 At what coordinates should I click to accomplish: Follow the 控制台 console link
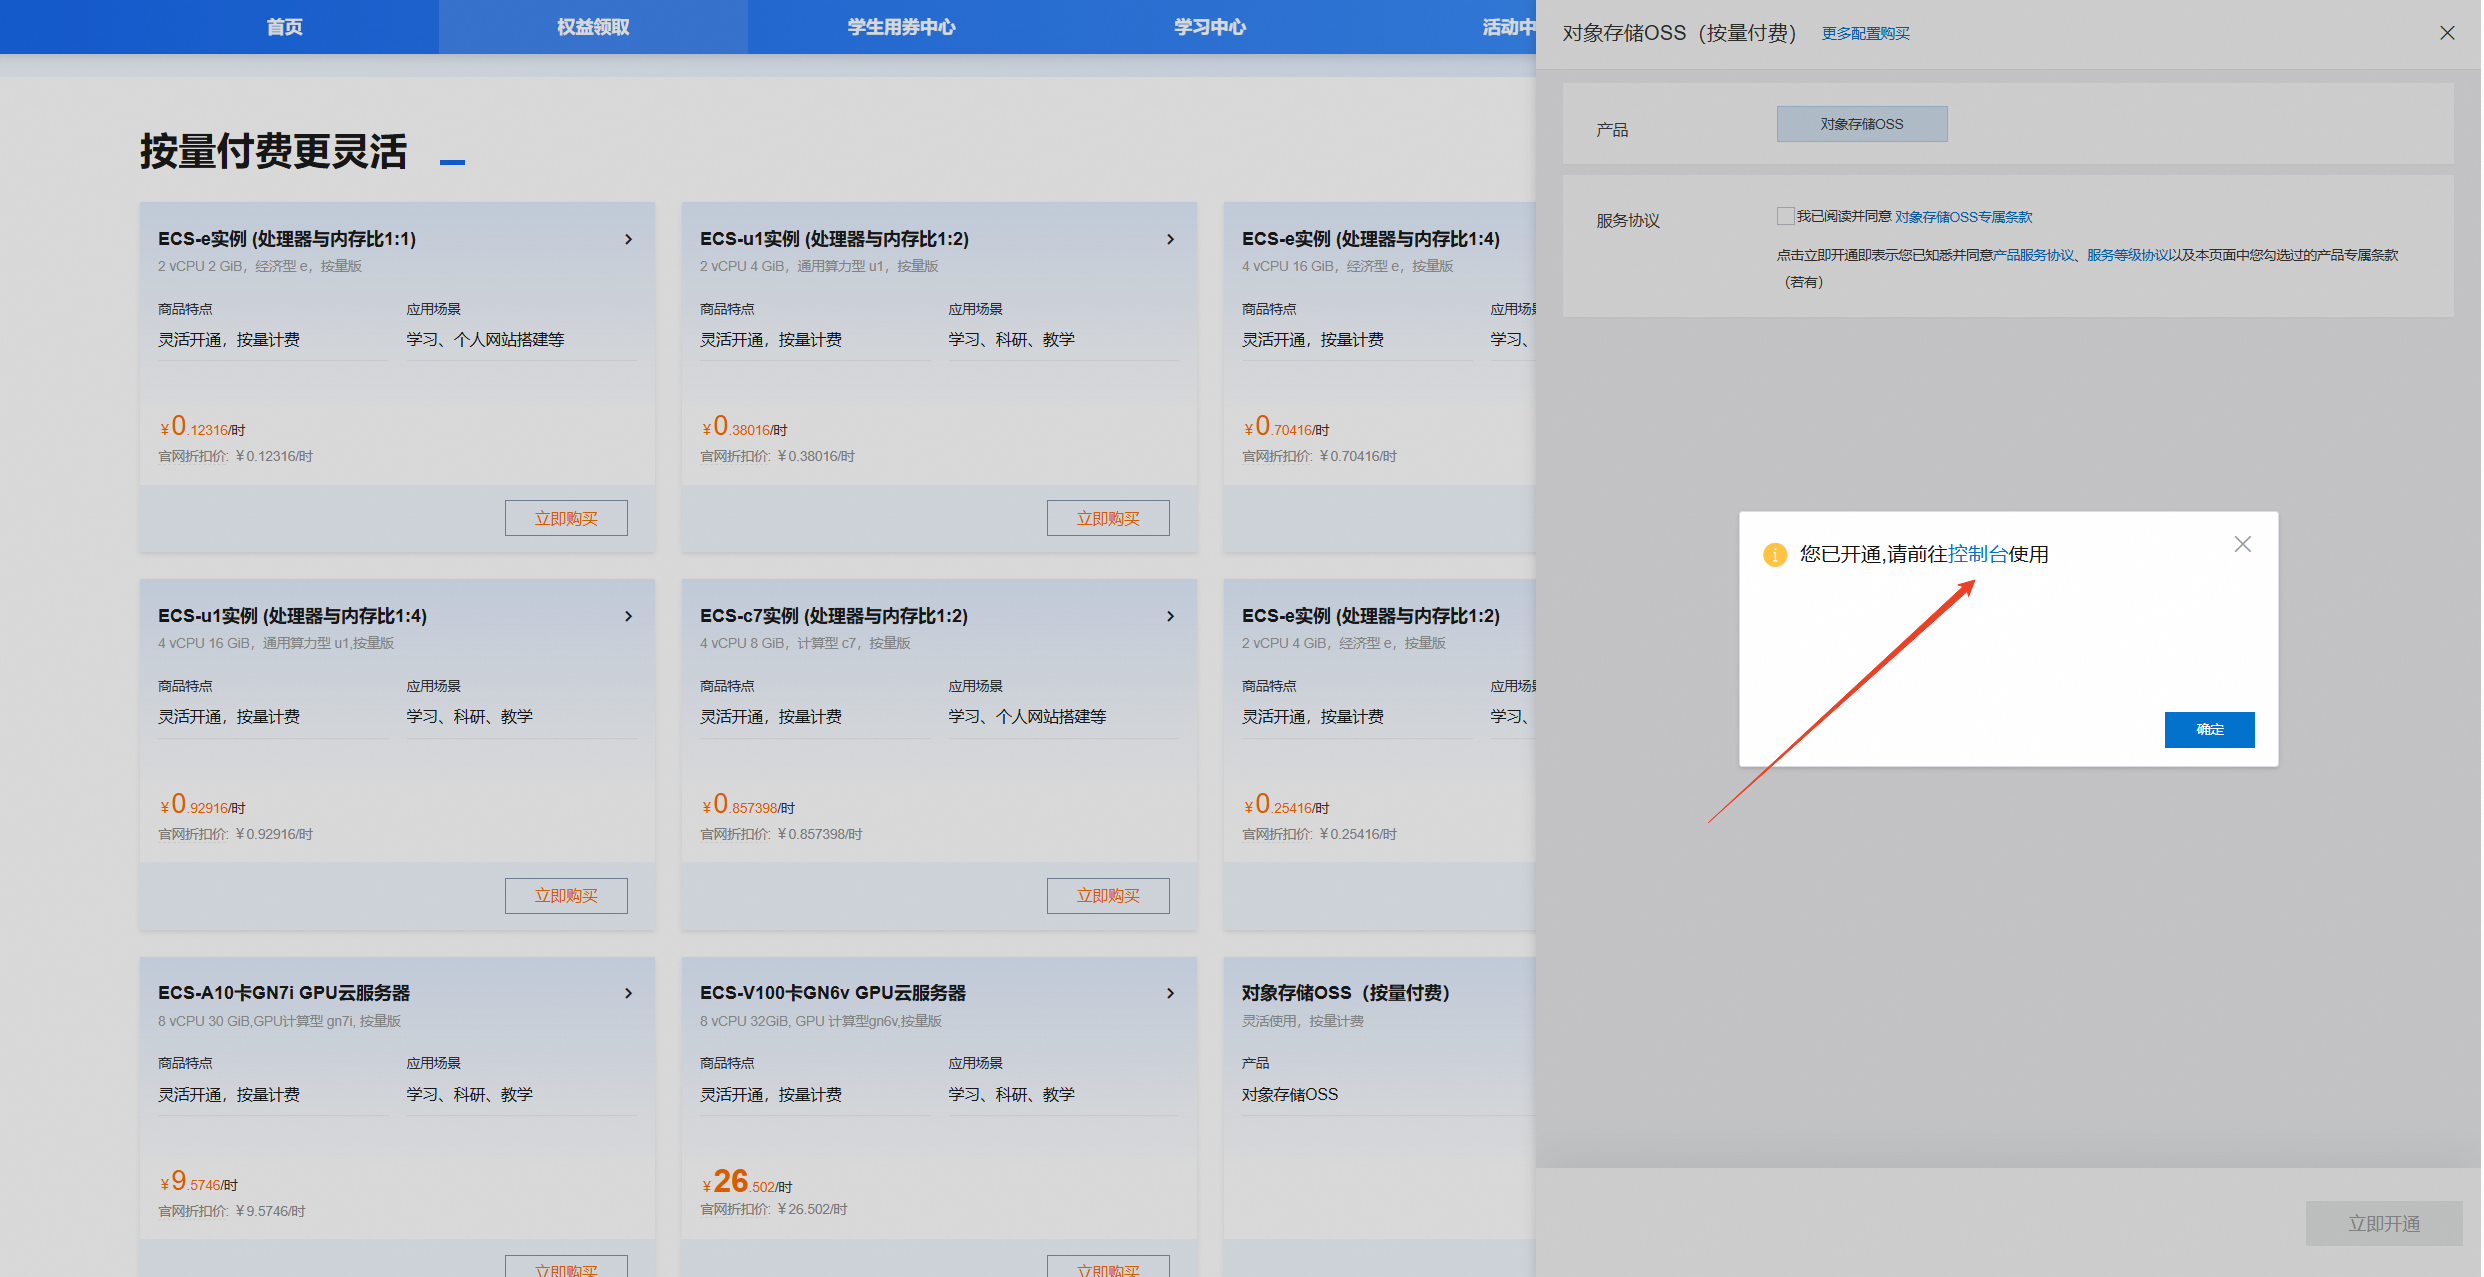(x=1977, y=554)
